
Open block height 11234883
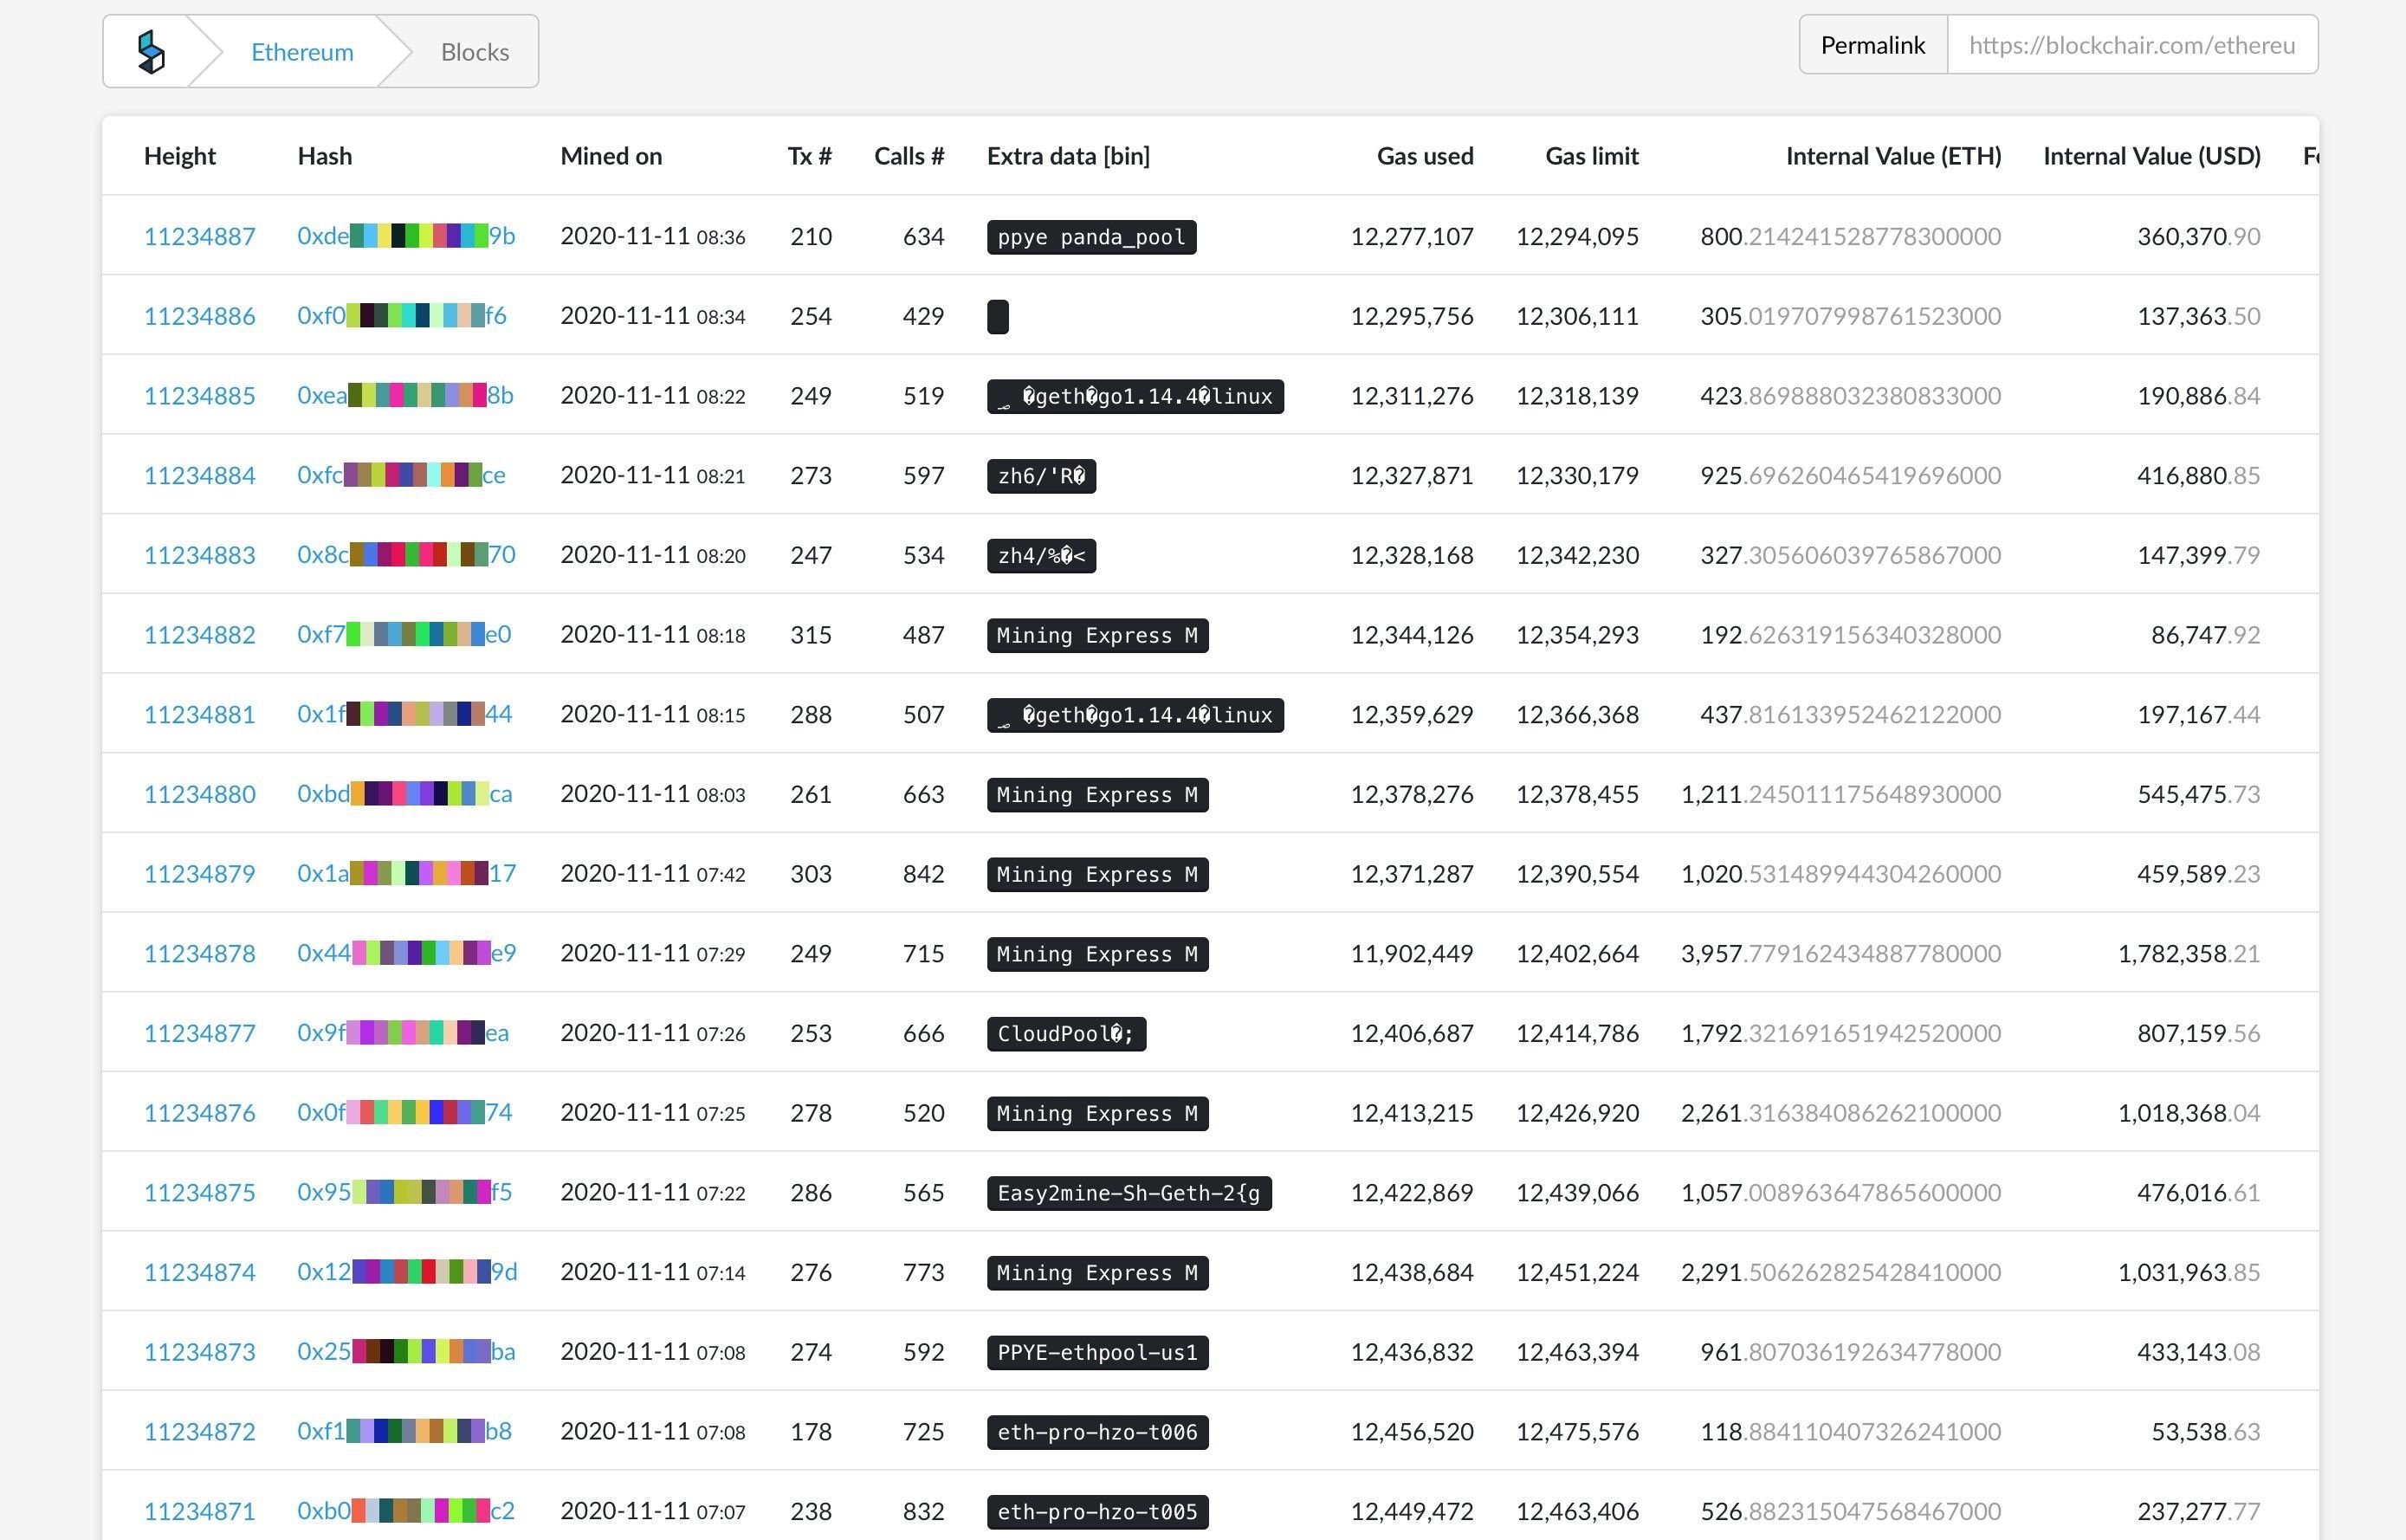[200, 555]
